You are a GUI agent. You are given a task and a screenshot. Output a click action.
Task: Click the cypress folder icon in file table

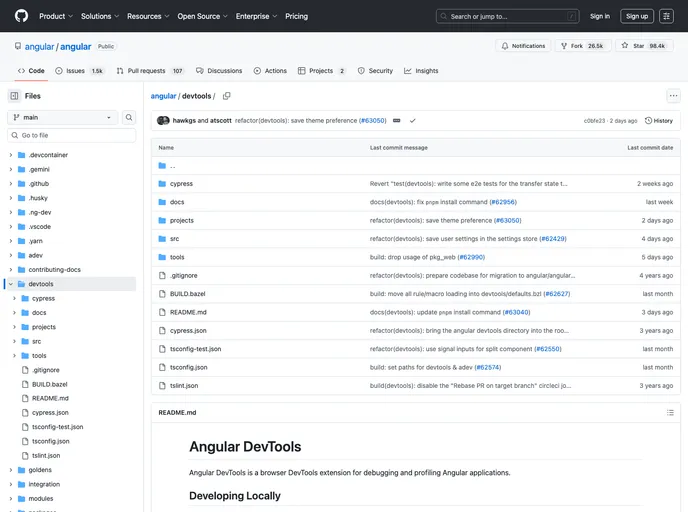pyautogui.click(x=162, y=183)
